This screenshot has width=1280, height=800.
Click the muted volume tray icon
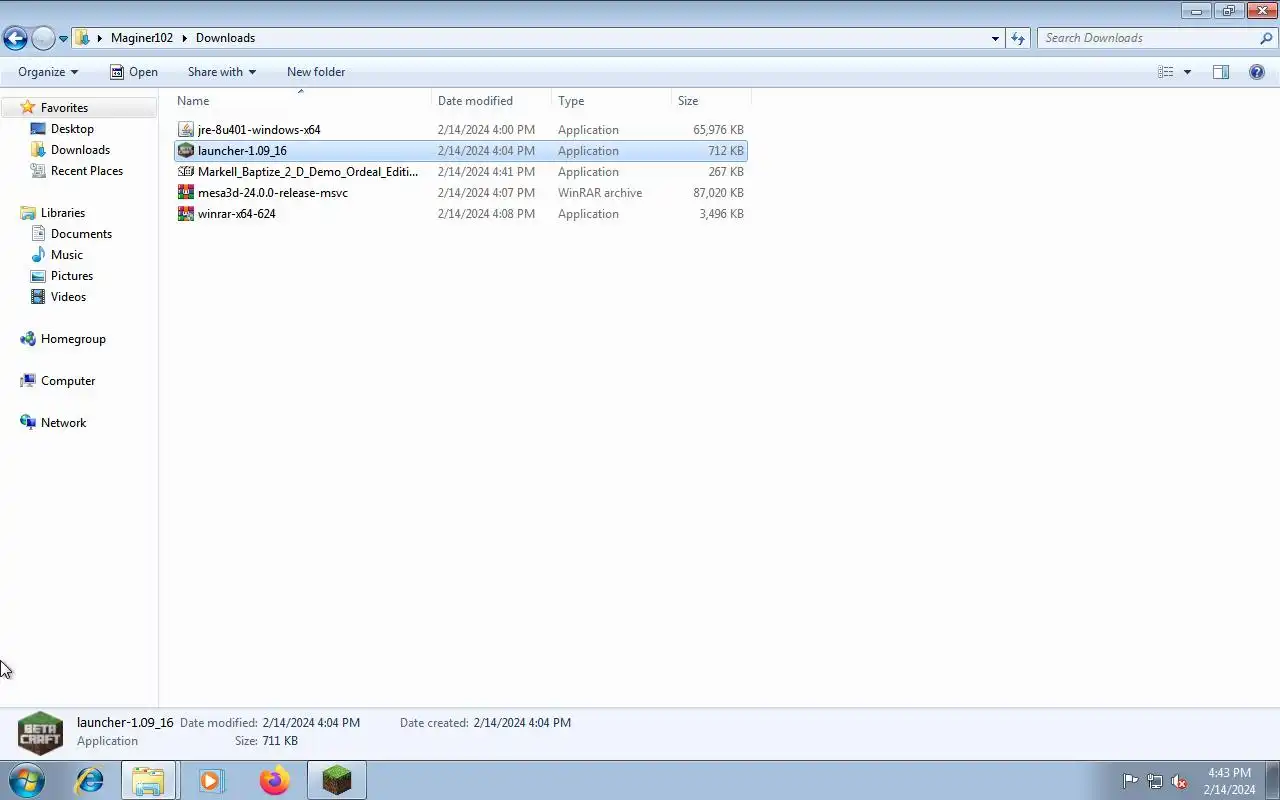click(1179, 781)
